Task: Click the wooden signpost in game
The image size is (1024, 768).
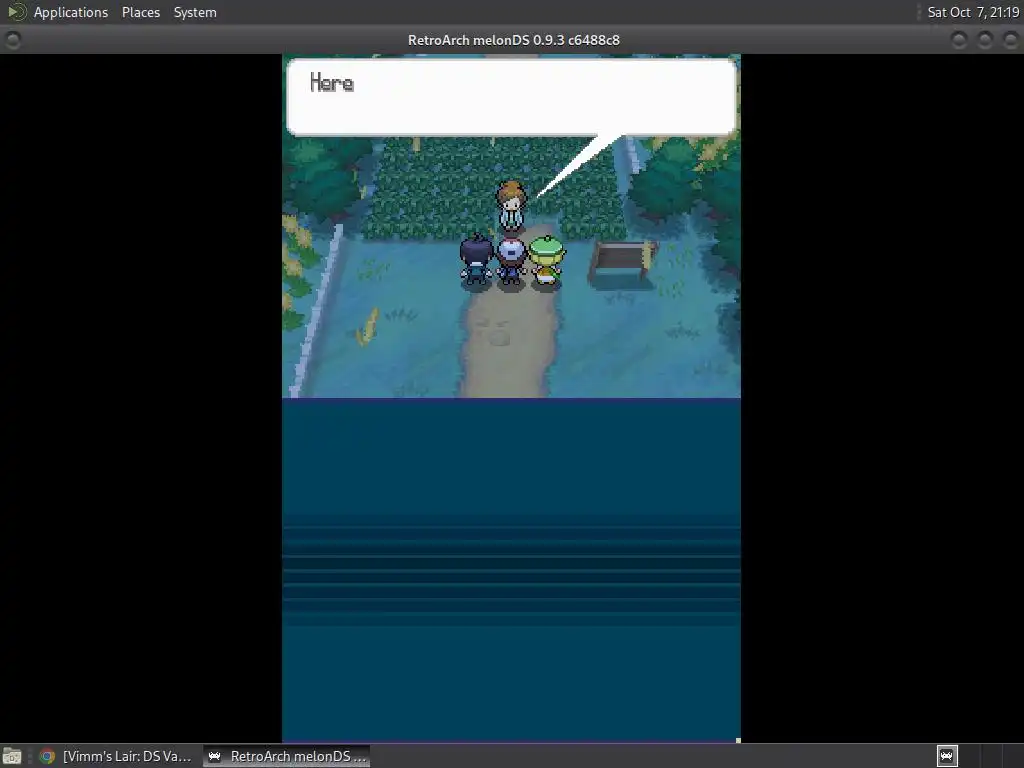Action: 622,263
